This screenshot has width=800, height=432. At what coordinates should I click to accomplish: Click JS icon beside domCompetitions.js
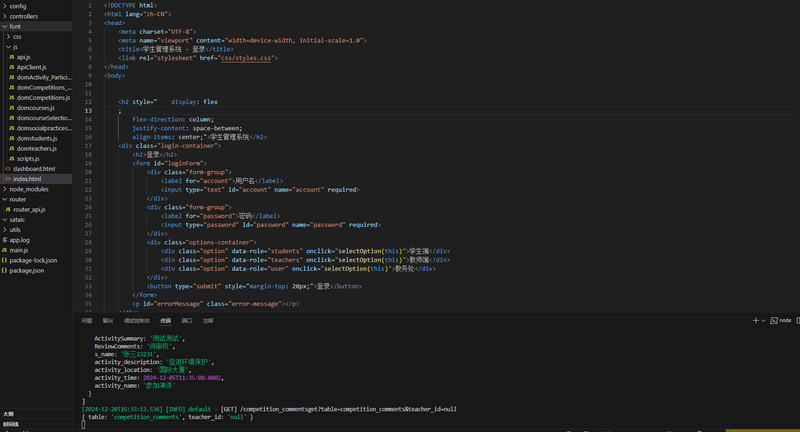[11, 97]
